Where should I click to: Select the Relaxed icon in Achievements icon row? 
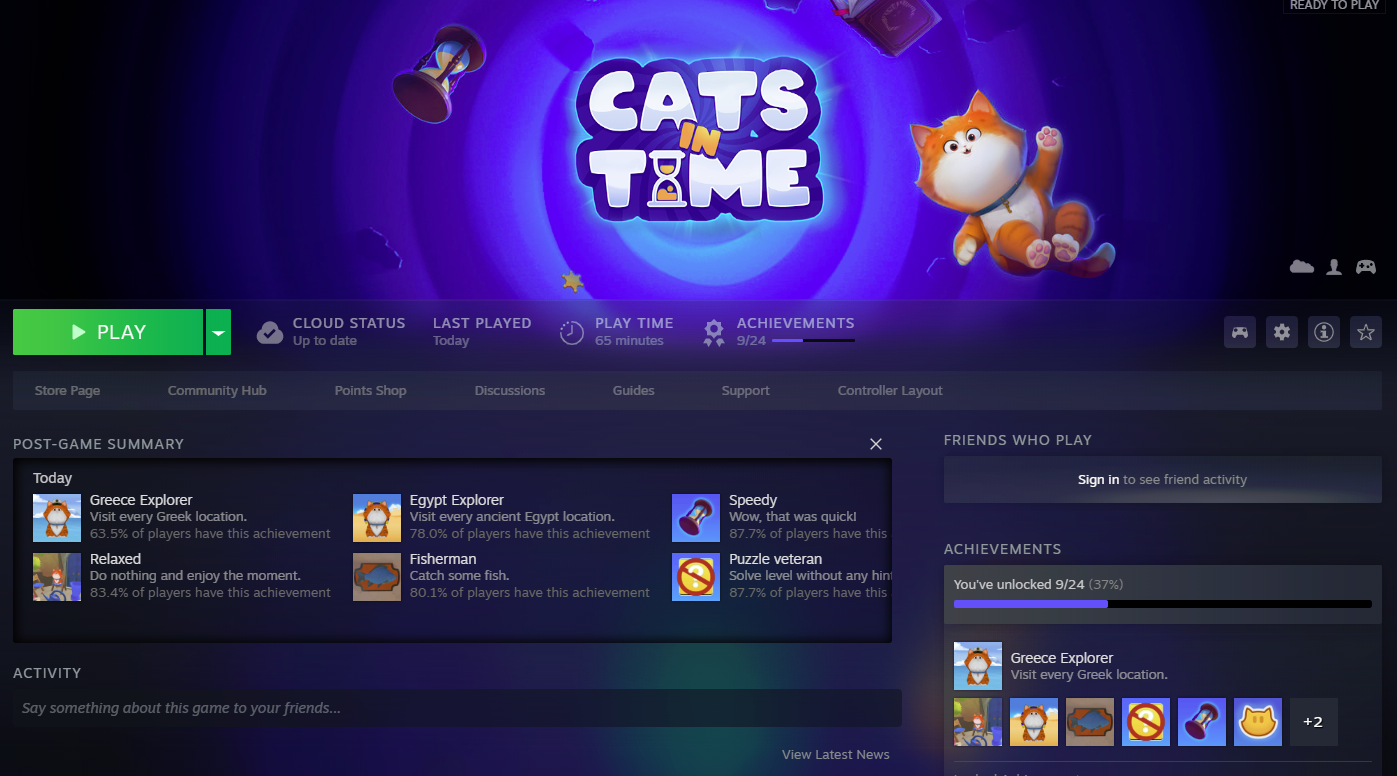[978, 722]
